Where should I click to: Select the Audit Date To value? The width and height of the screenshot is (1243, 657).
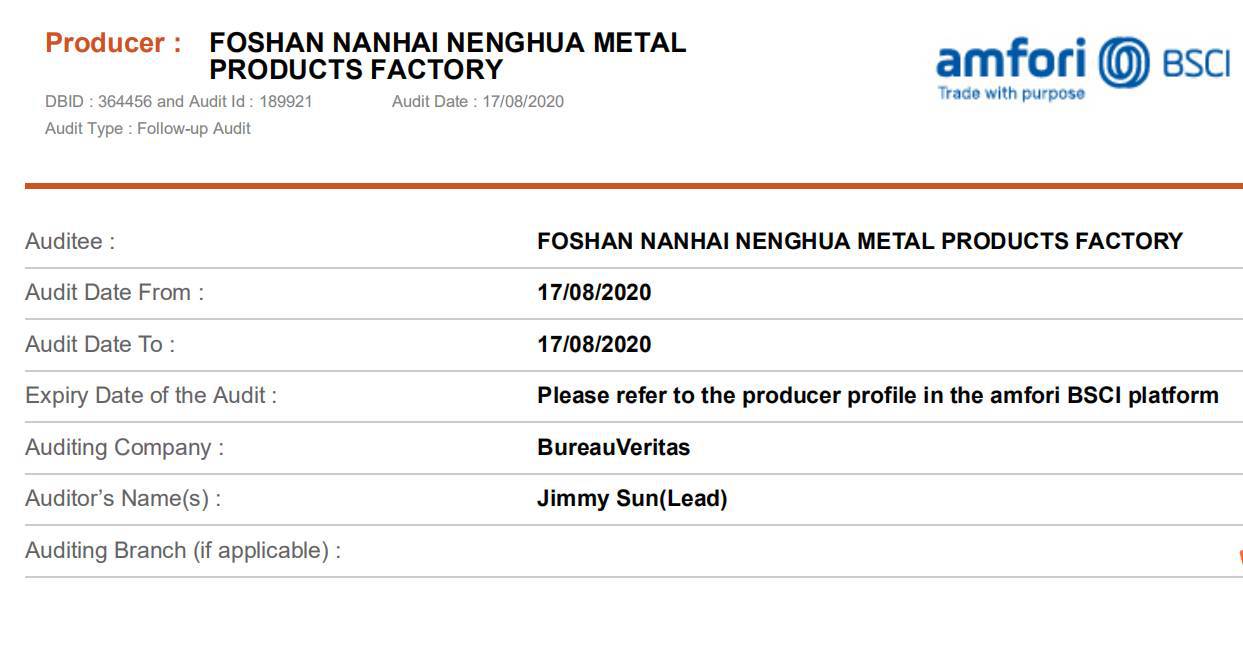click(x=593, y=344)
